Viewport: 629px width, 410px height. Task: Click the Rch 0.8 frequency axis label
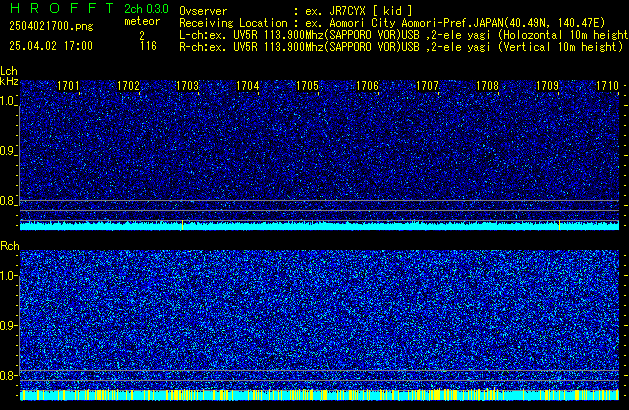pos(8,375)
